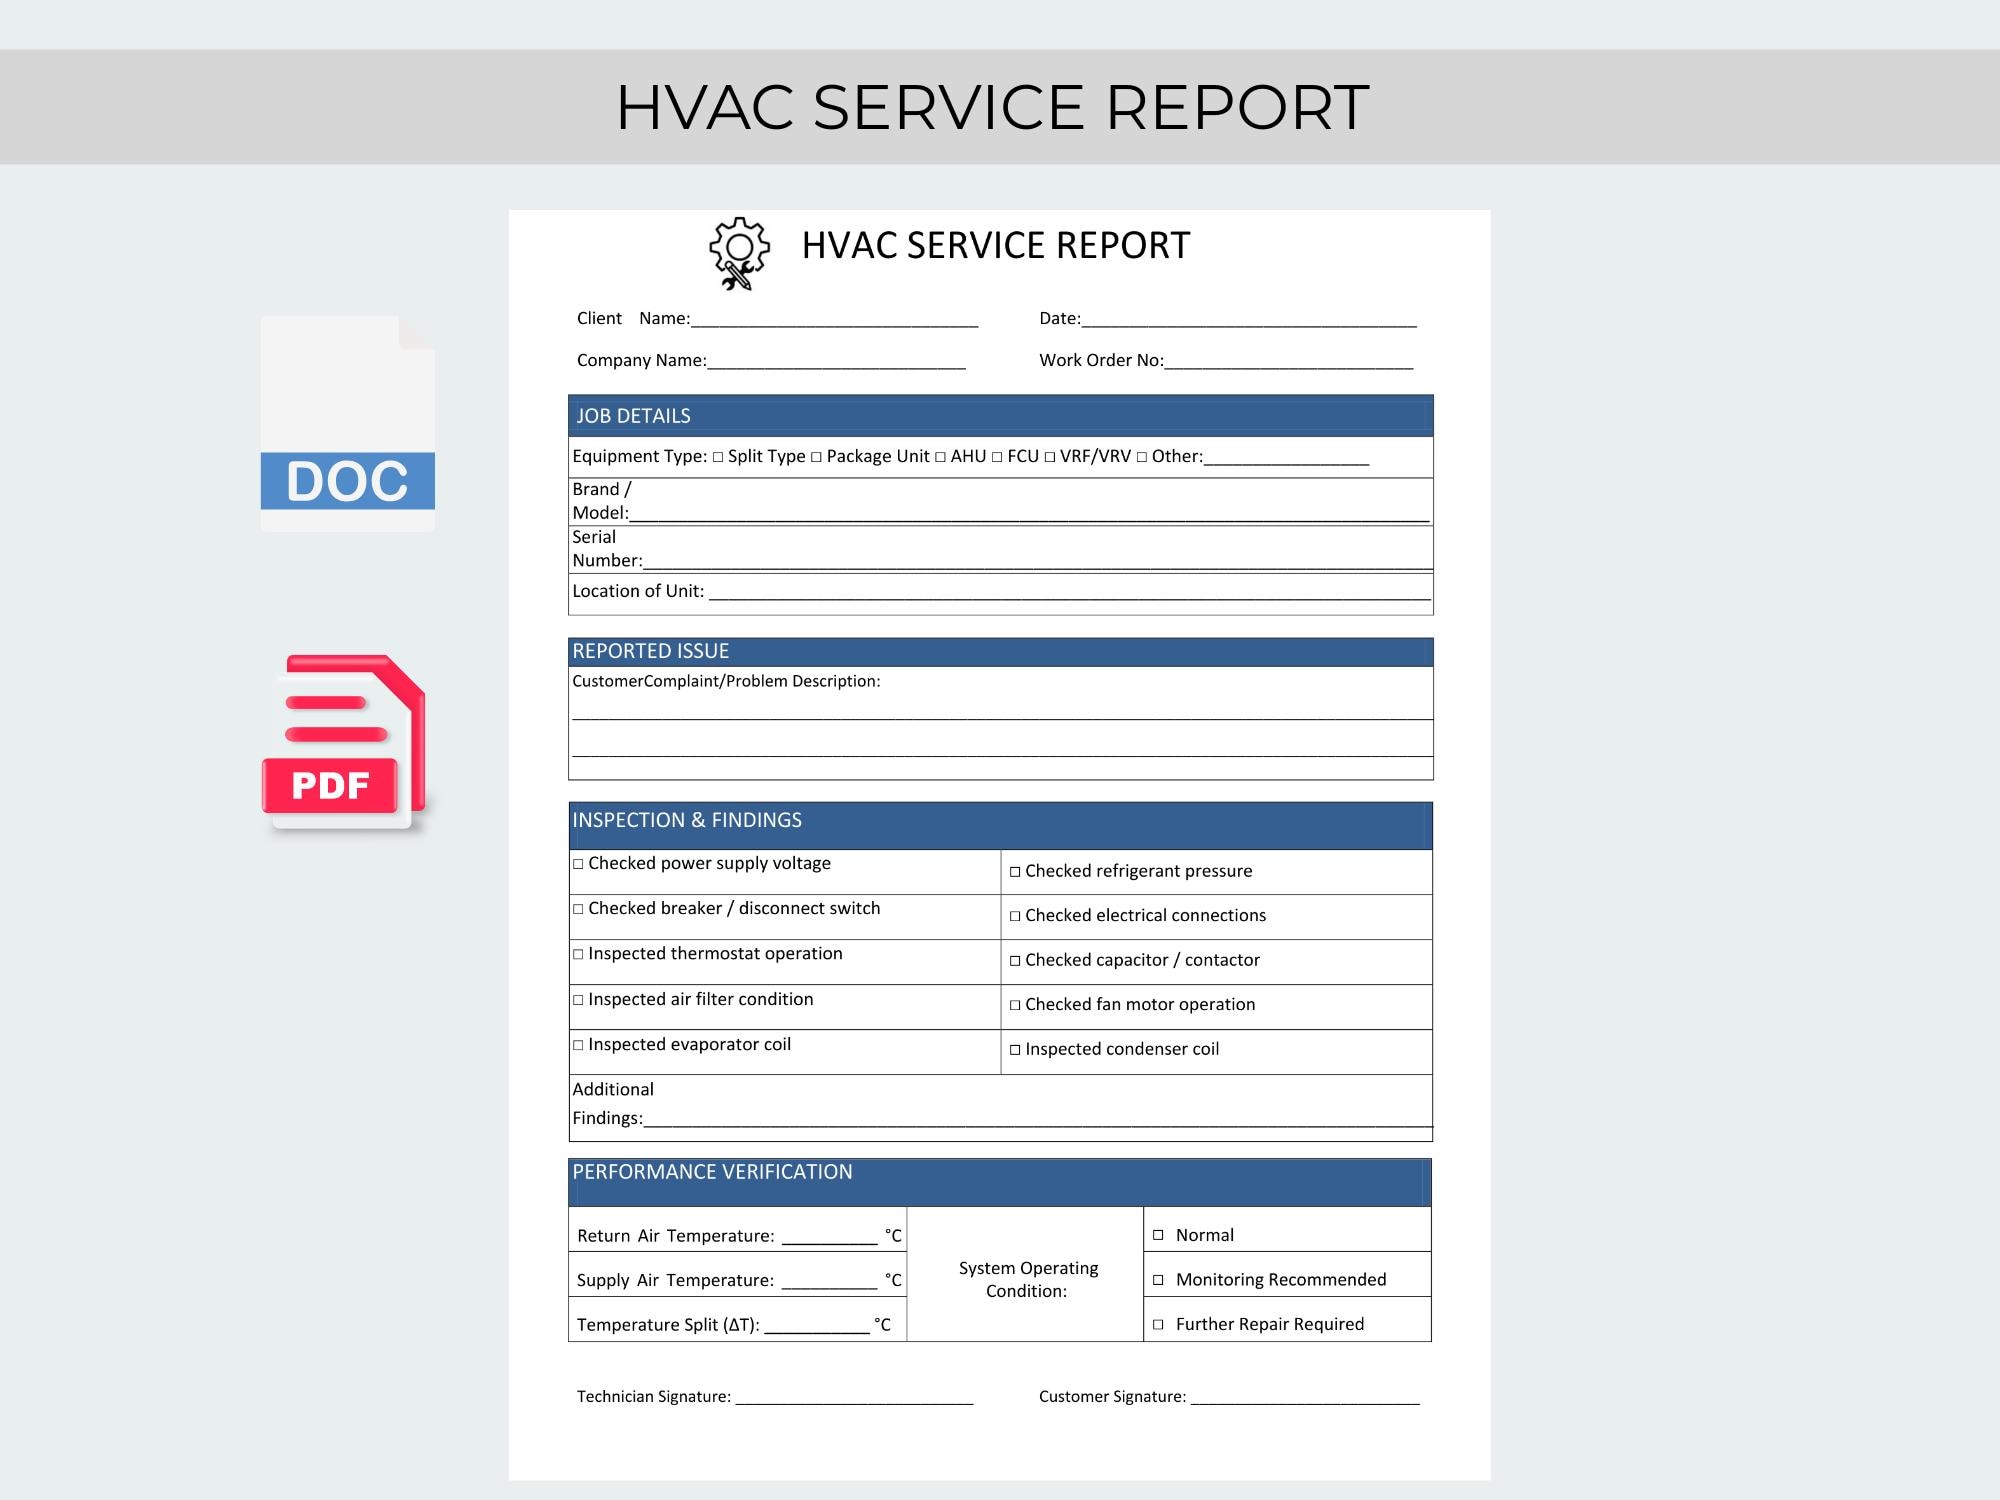This screenshot has height=1500, width=2000.
Task: Check the Package Unit equipment checkbox
Action: pyautogui.click(x=816, y=457)
